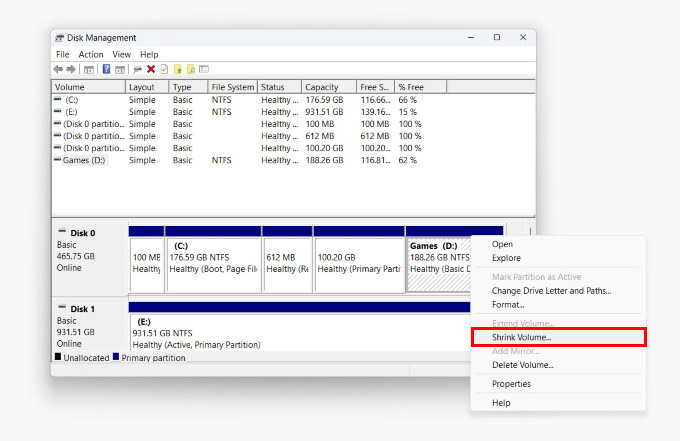Screen dimensions: 680x441
Task: Click the Disk Management title bar icon
Action: click(x=59, y=38)
